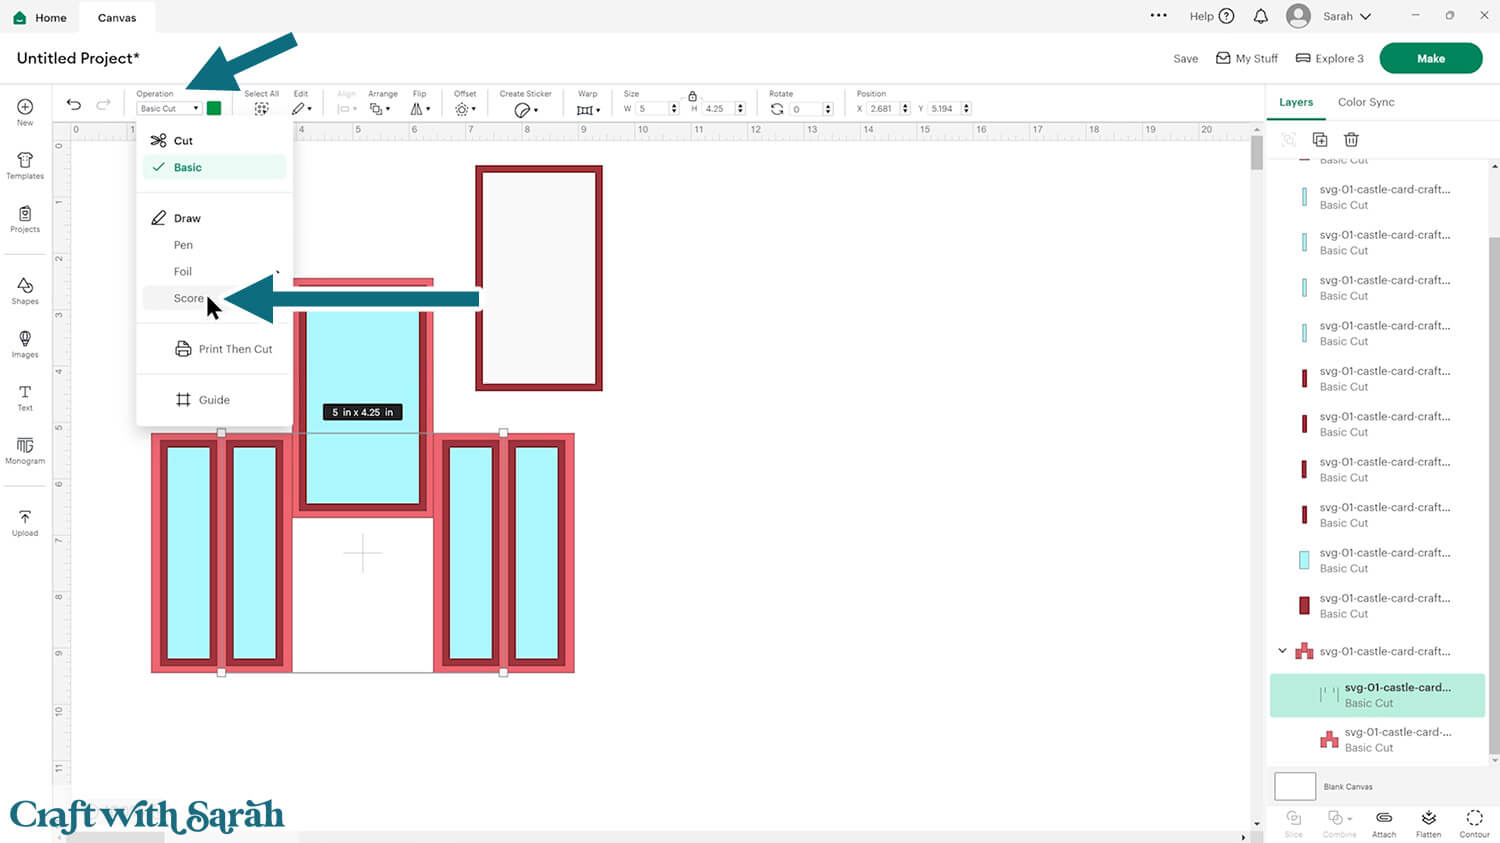Choose Score from the operation menu
Image resolution: width=1500 pixels, height=843 pixels.
(188, 298)
